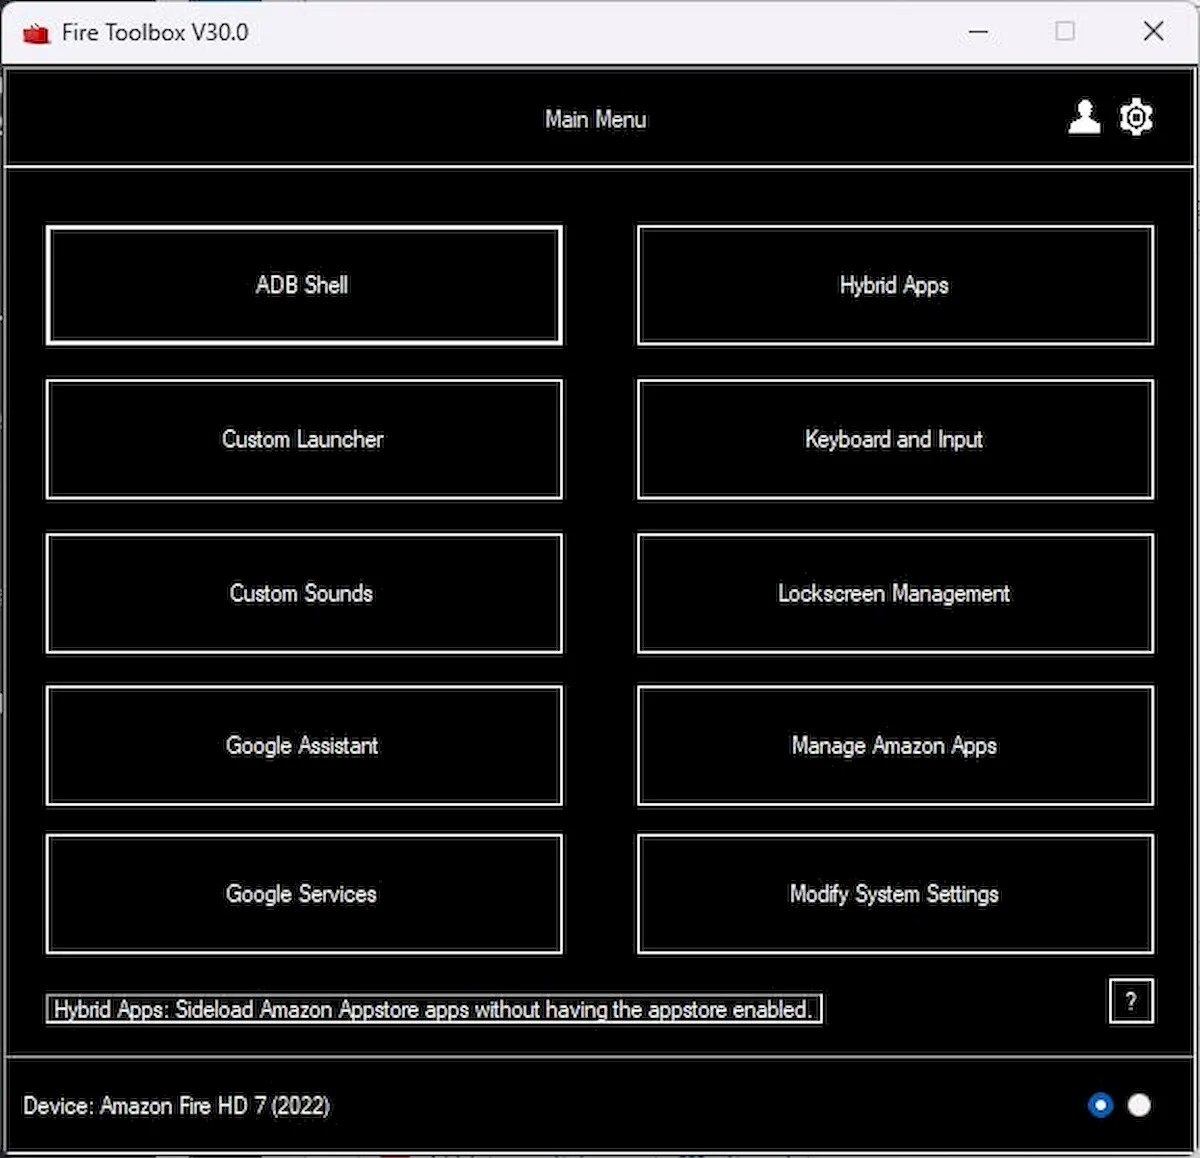Click the Main Menu header title
This screenshot has height=1158, width=1200.
click(x=595, y=119)
